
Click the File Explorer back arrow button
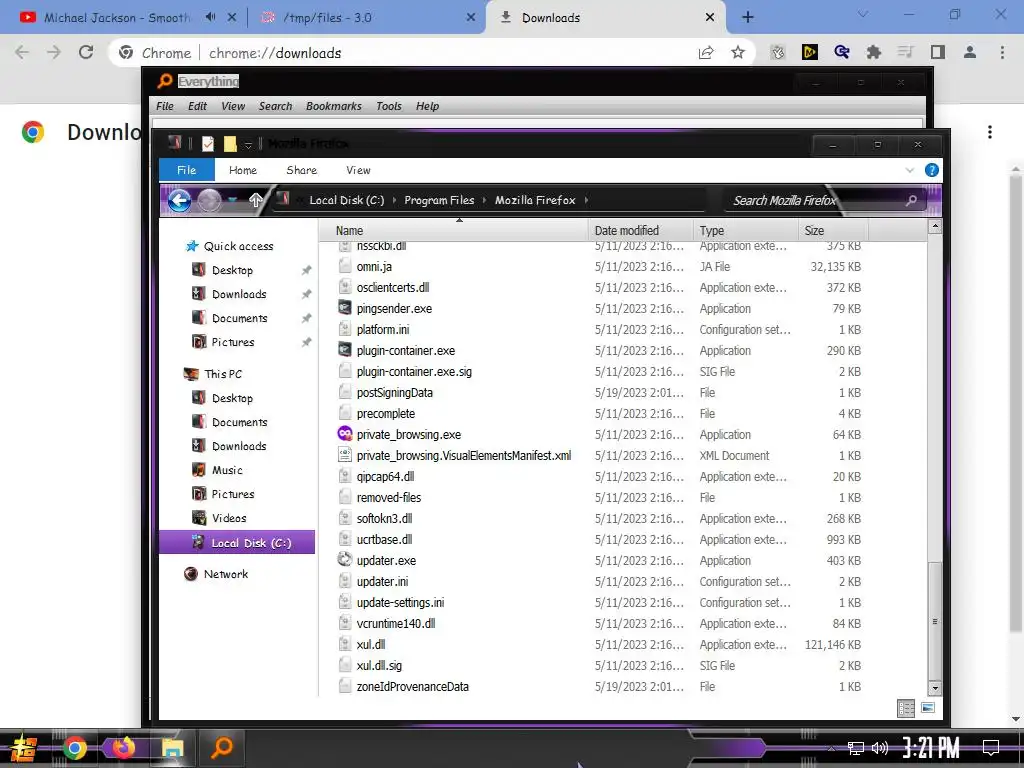180,200
